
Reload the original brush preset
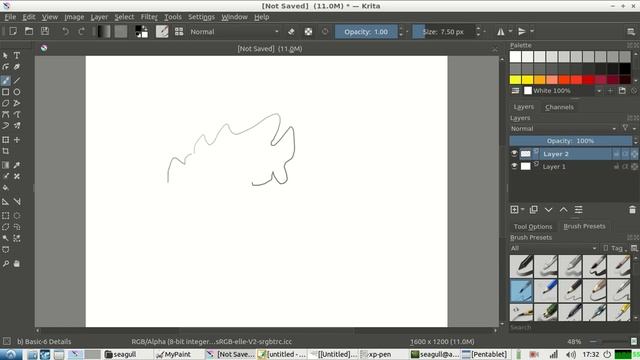pyautogui.click(x=325, y=31)
